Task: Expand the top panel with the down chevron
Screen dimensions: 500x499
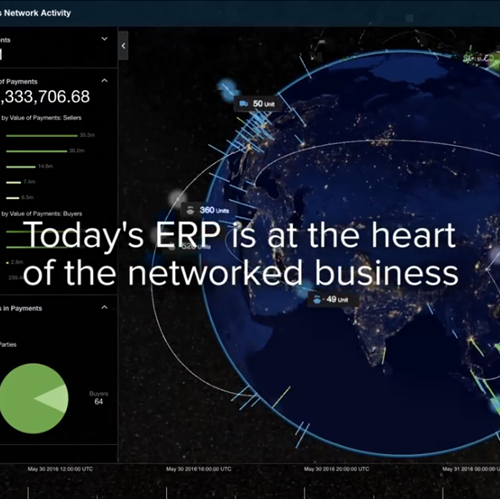Action: (104, 39)
